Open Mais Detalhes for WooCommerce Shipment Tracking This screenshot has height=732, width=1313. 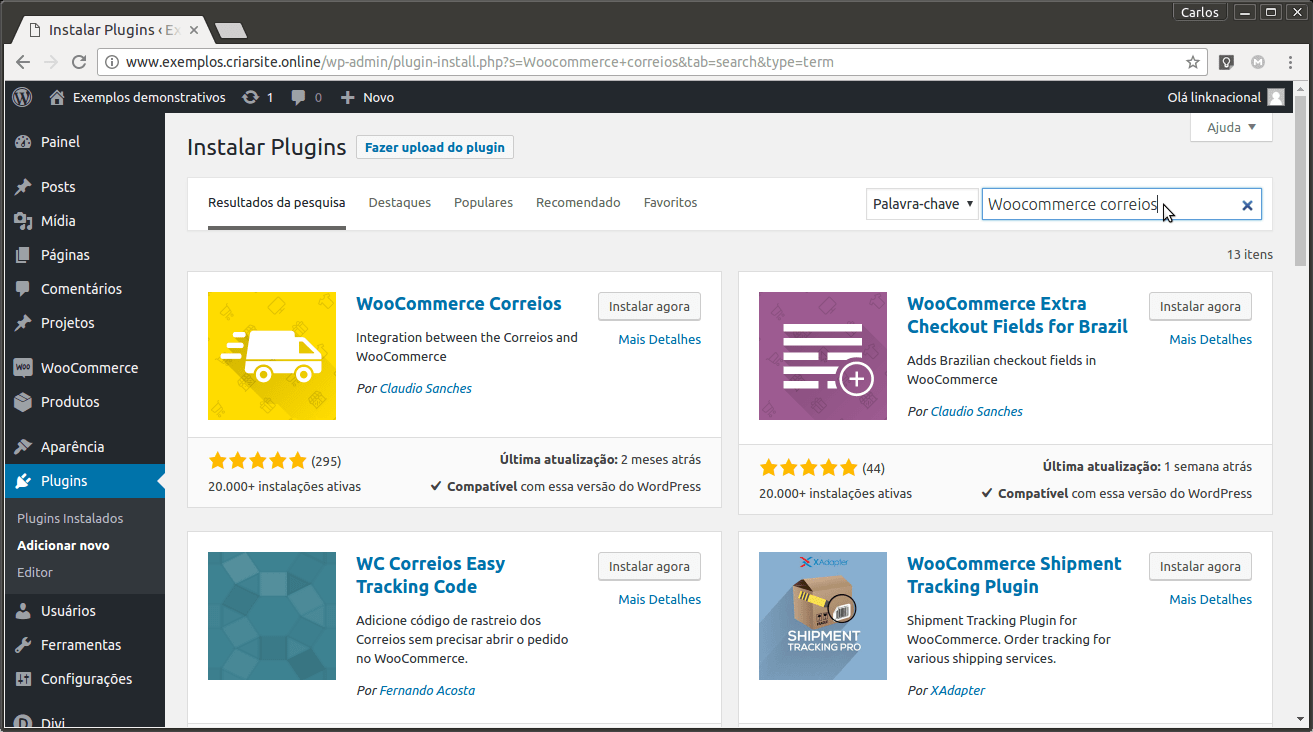point(1210,600)
